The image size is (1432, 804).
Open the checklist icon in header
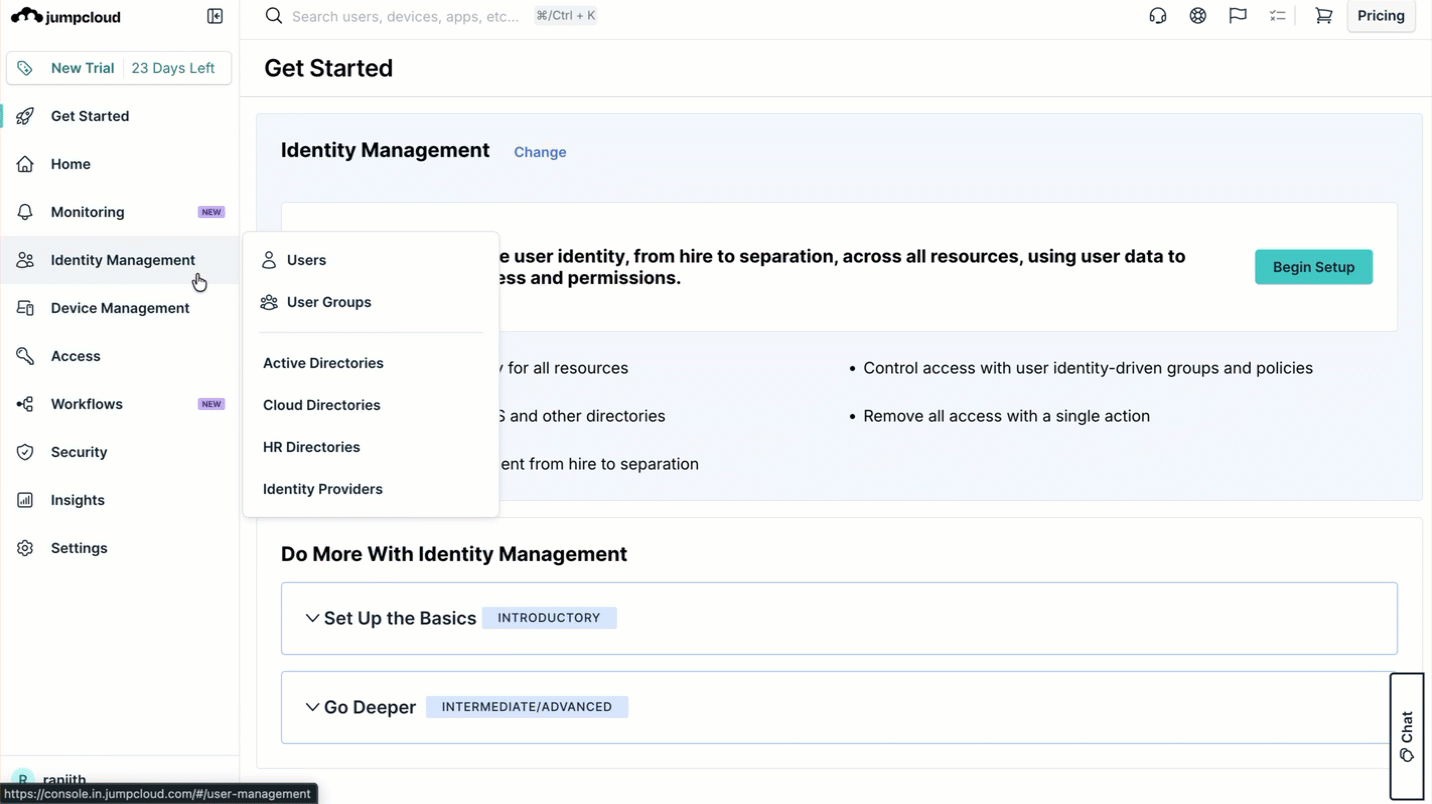pyautogui.click(x=1278, y=16)
